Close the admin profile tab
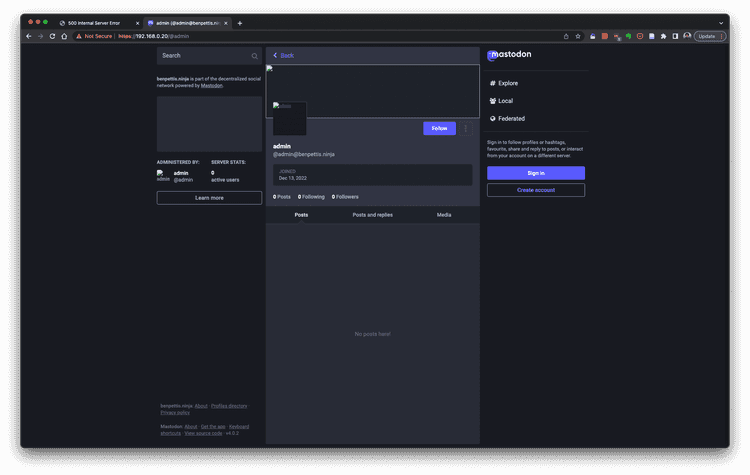The image size is (750, 475). (226, 23)
